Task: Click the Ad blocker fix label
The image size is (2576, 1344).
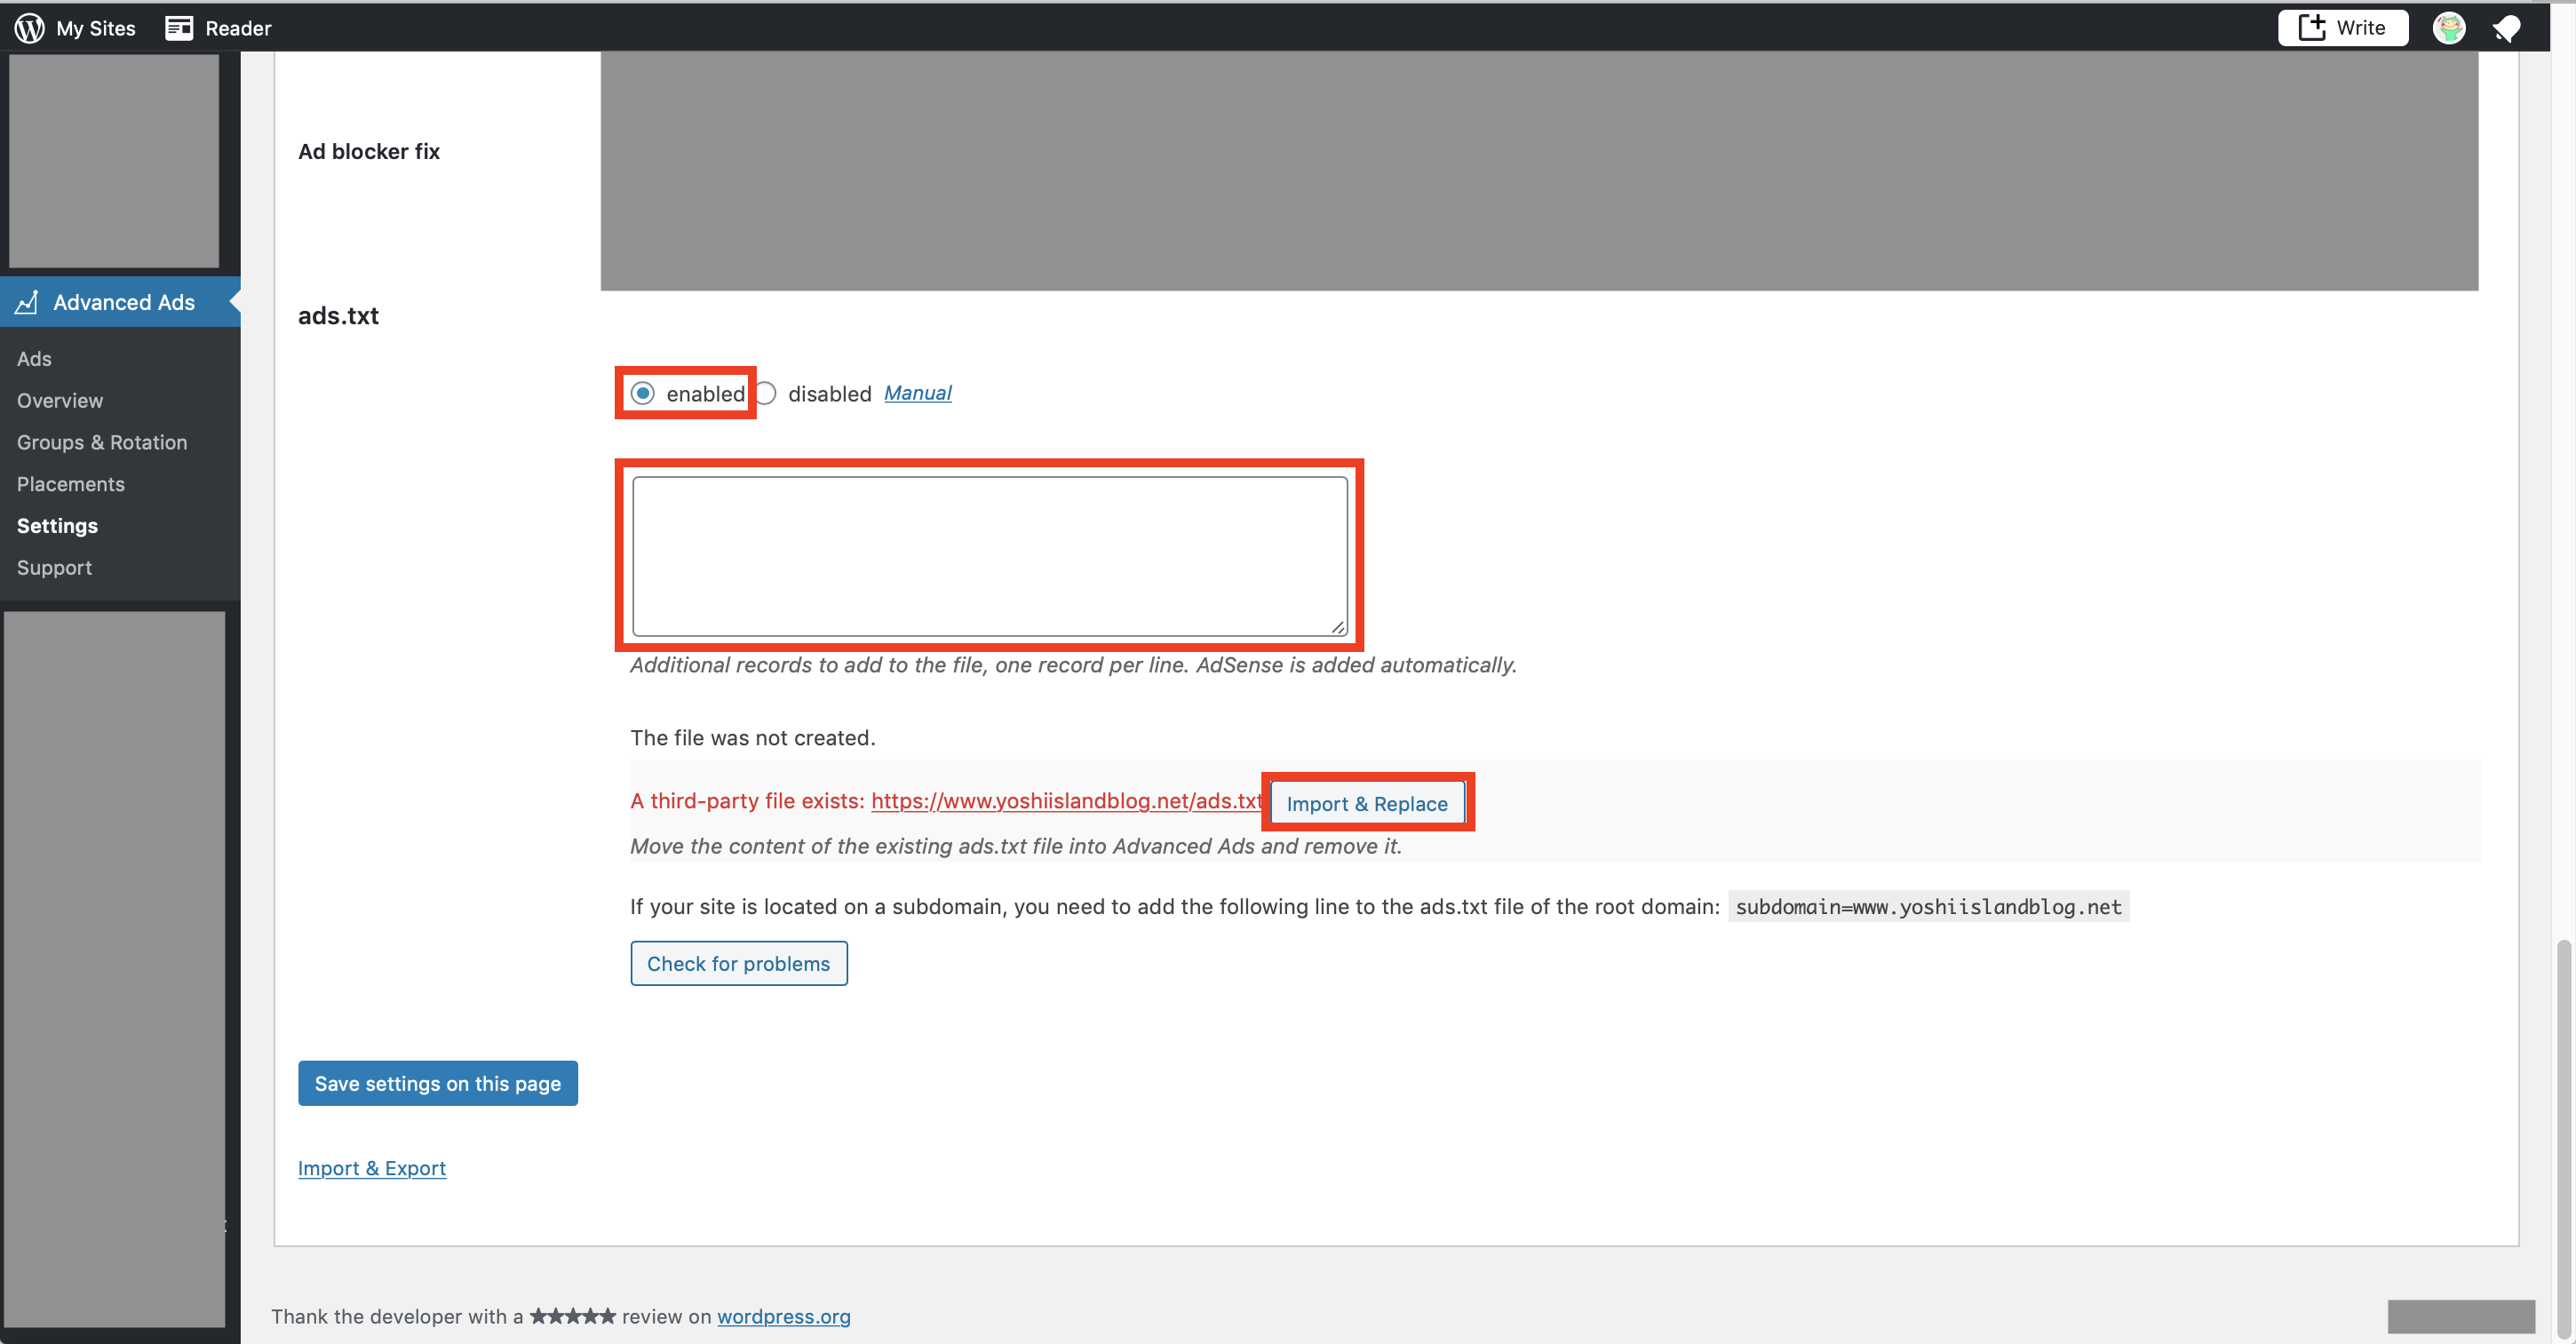Action: click(369, 152)
